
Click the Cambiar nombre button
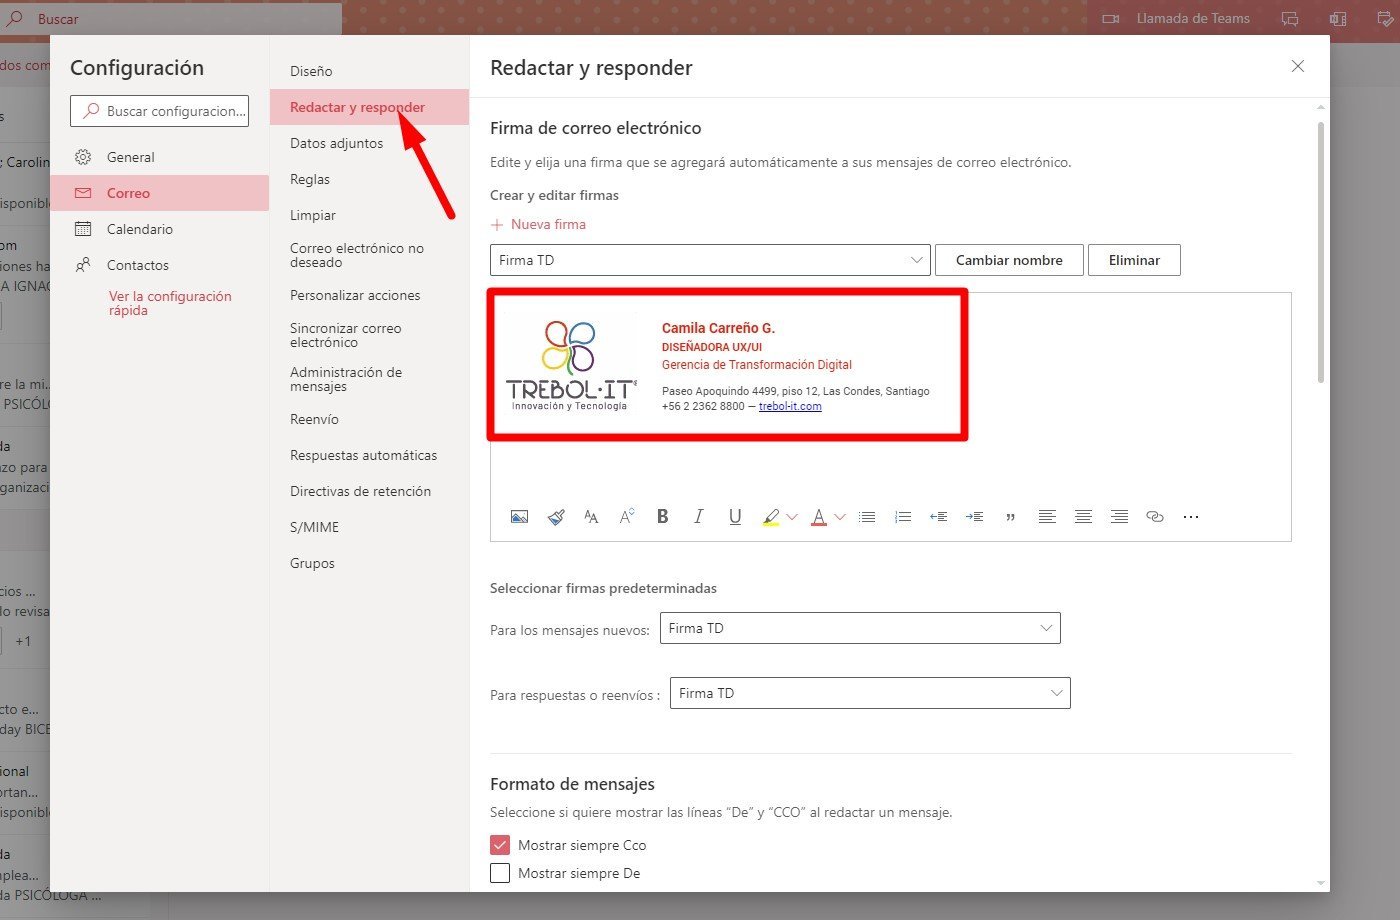[x=1009, y=260]
